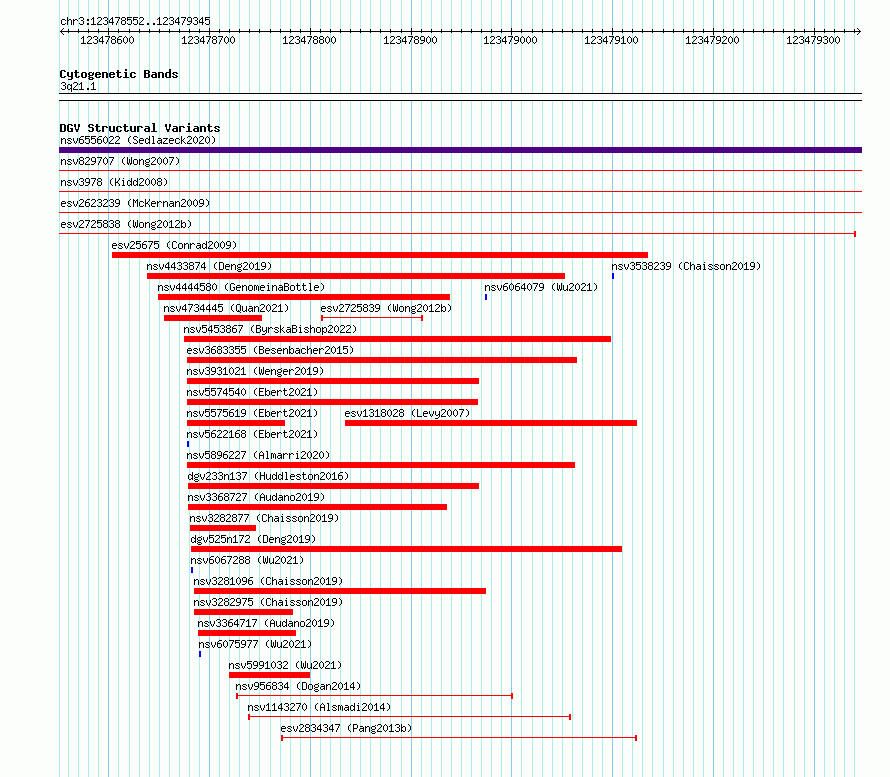Click nsv5574540 (Ebert2021) label
The image size is (890, 777).
(252, 392)
